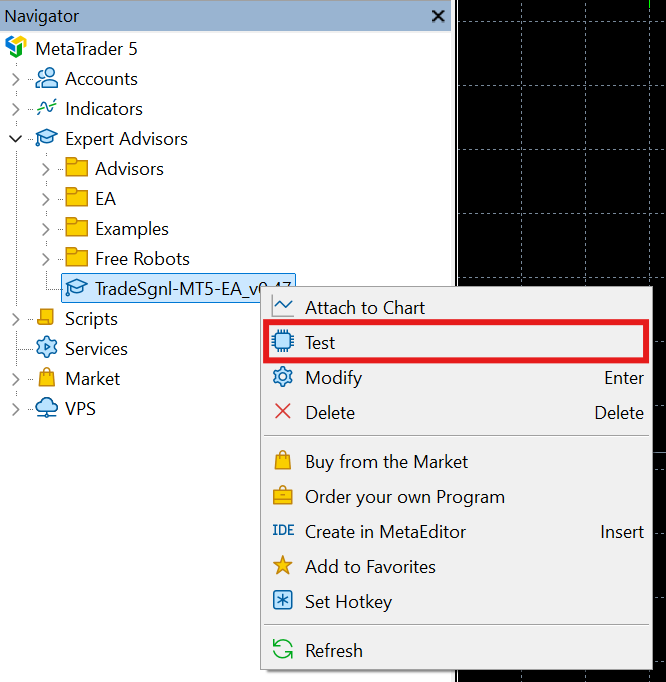
Task: Select Set Hotkey menu entry
Action: click(456, 602)
